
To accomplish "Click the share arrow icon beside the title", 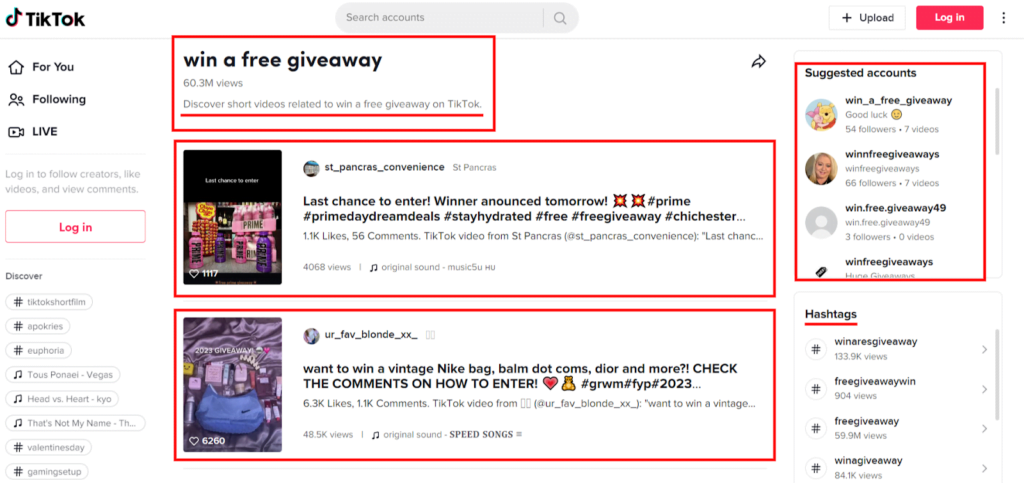I will [758, 62].
